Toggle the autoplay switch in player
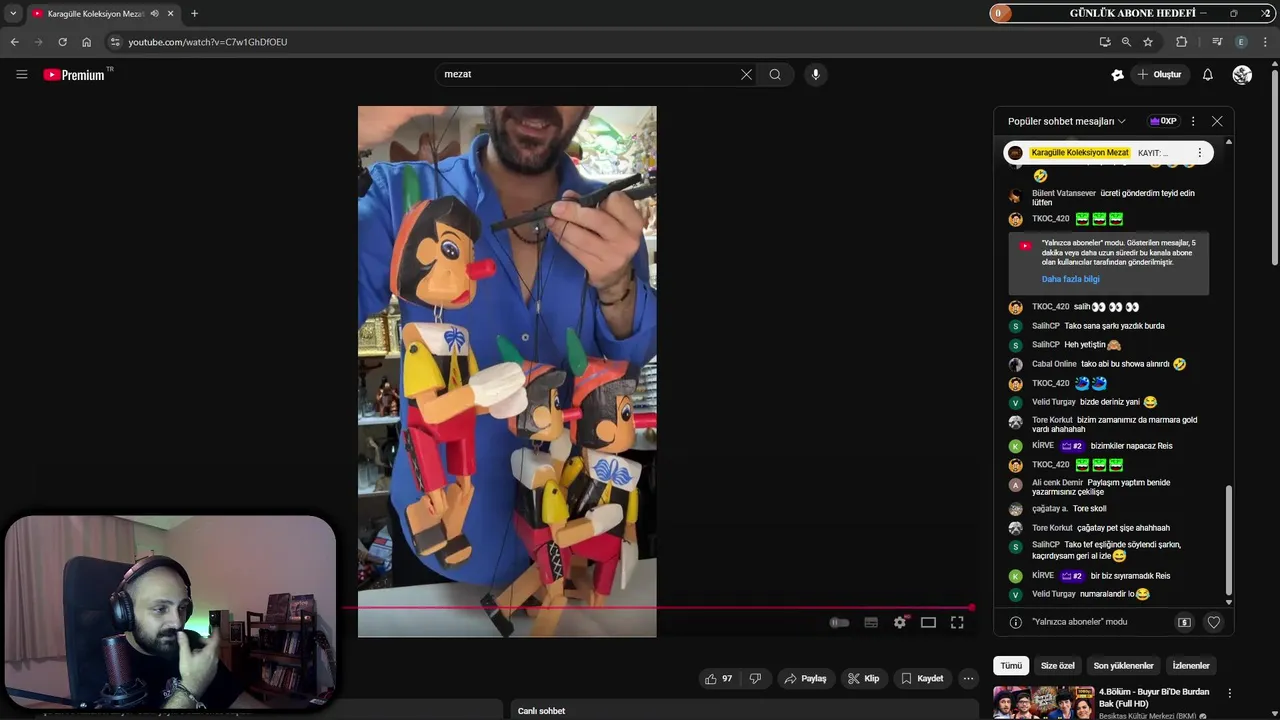The width and height of the screenshot is (1280, 720). coord(839,622)
